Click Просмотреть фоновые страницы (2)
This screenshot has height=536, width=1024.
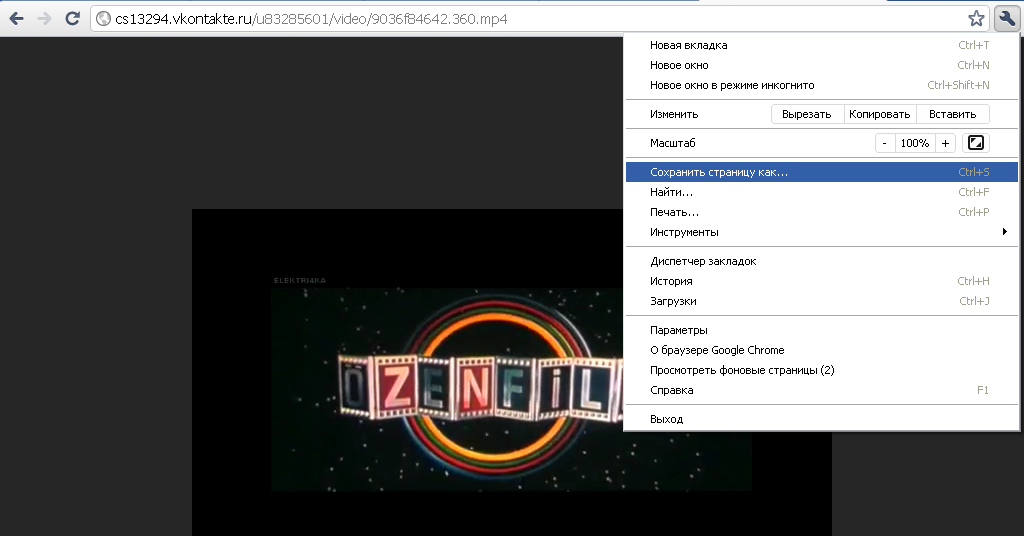coord(822,370)
